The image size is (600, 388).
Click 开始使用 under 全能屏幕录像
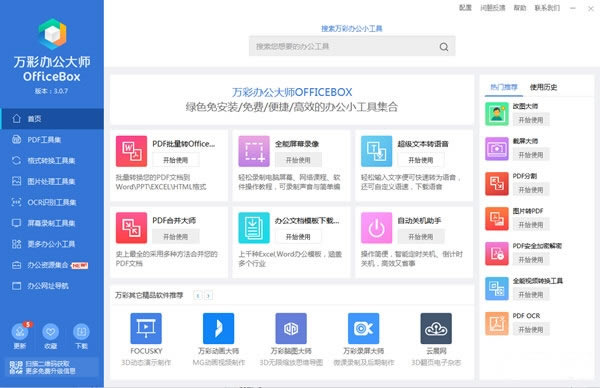298,160
